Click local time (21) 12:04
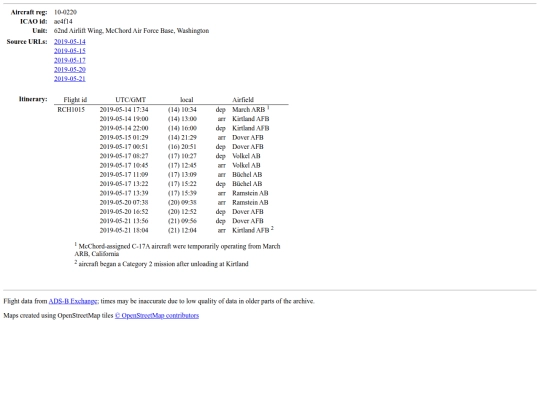The height and width of the screenshot is (405, 540). coord(182,231)
